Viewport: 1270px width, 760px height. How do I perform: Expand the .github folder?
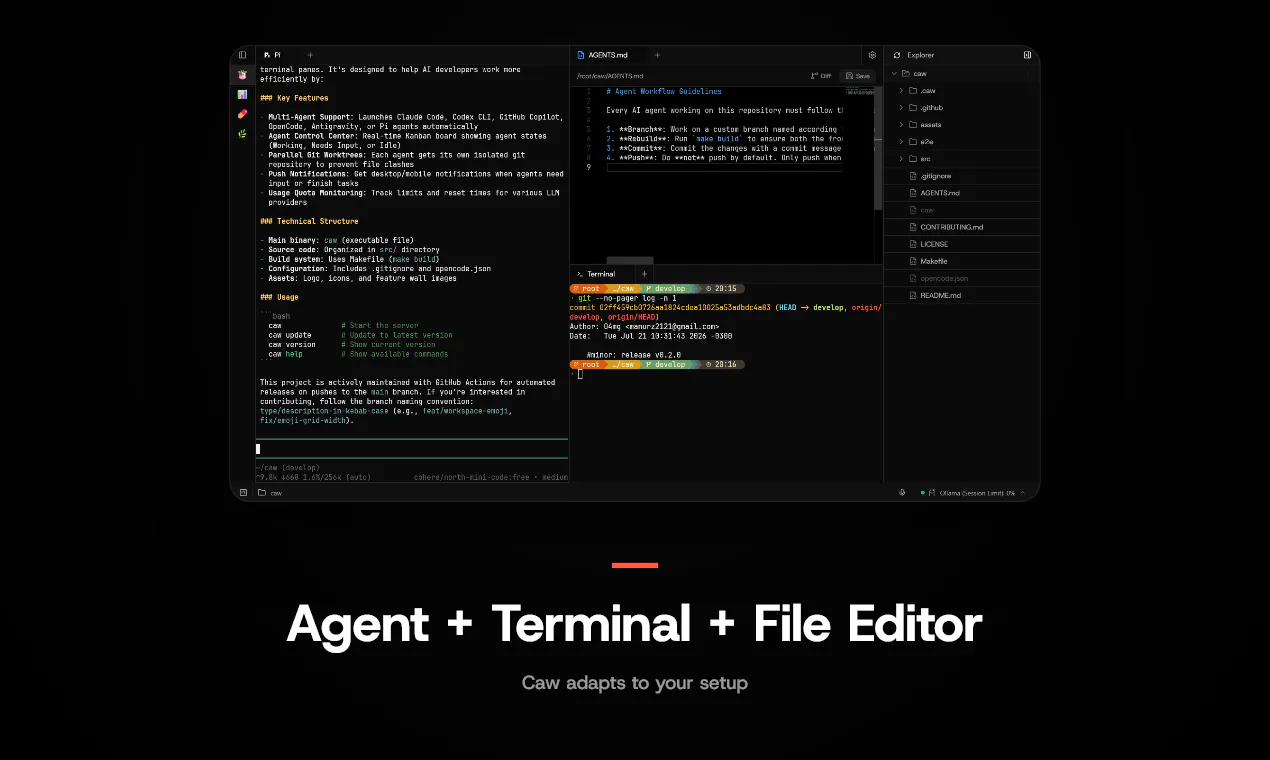coord(962,107)
